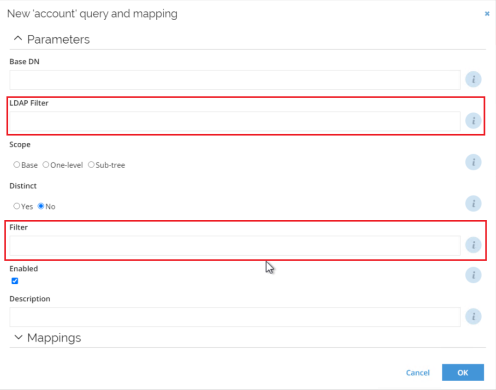Click the OK button

pyautogui.click(x=463, y=372)
